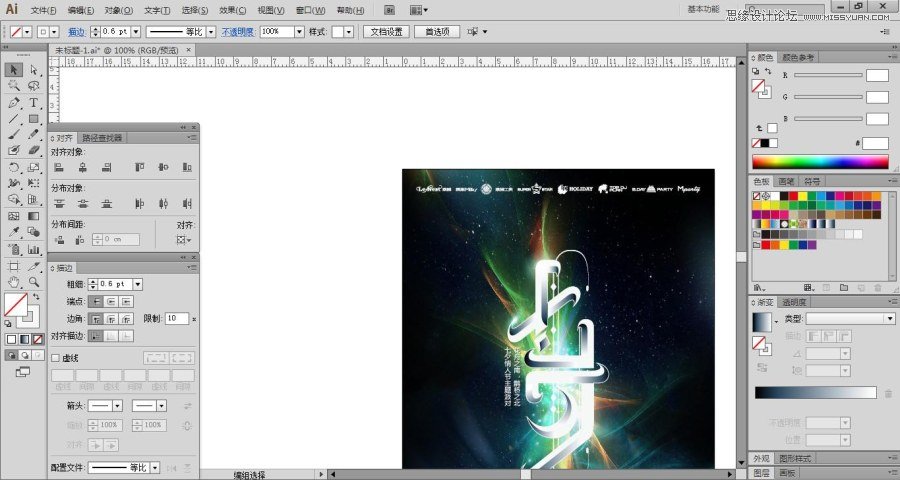900x480 pixels.
Task: Click horizontal align center icon
Action: 83,167
